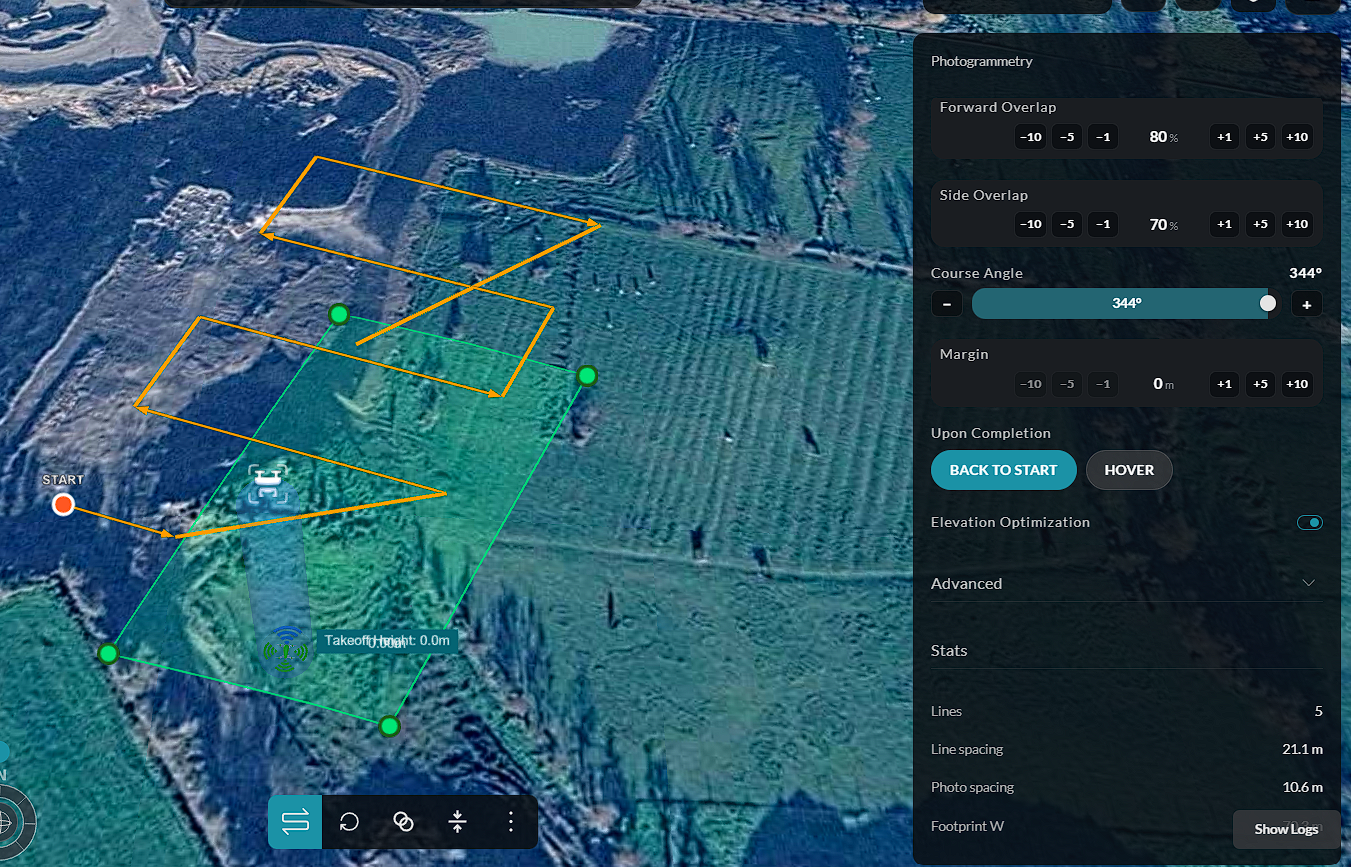This screenshot has height=867, width=1351.
Task: Click the Show Logs button
Action: coord(1286,829)
